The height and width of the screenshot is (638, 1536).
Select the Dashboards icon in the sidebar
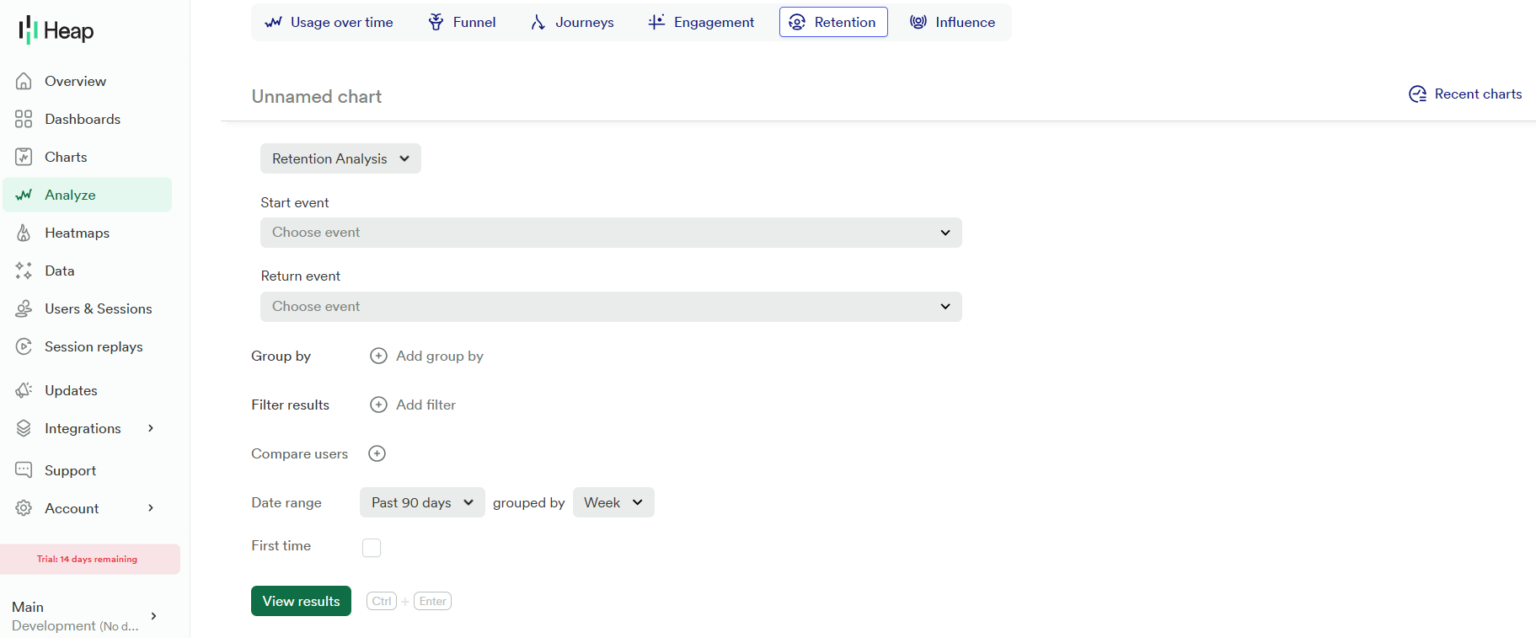79,118
